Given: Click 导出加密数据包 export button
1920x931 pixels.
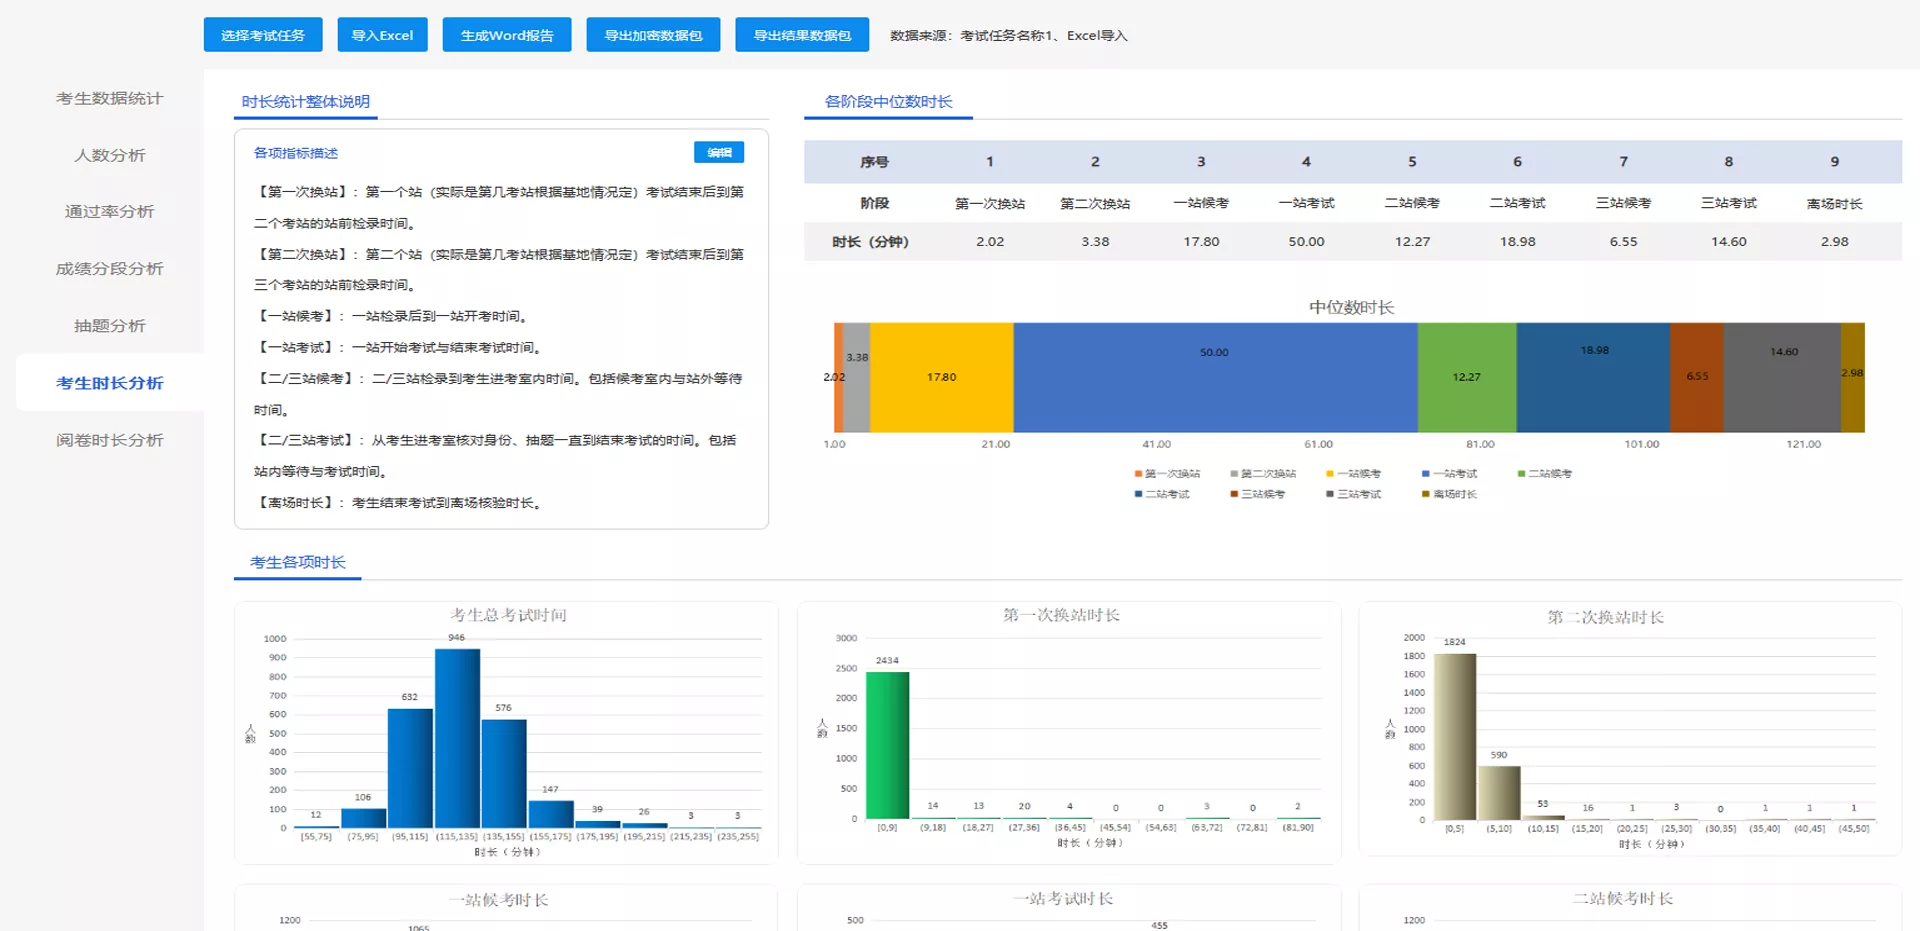Looking at the screenshot, I should point(653,35).
